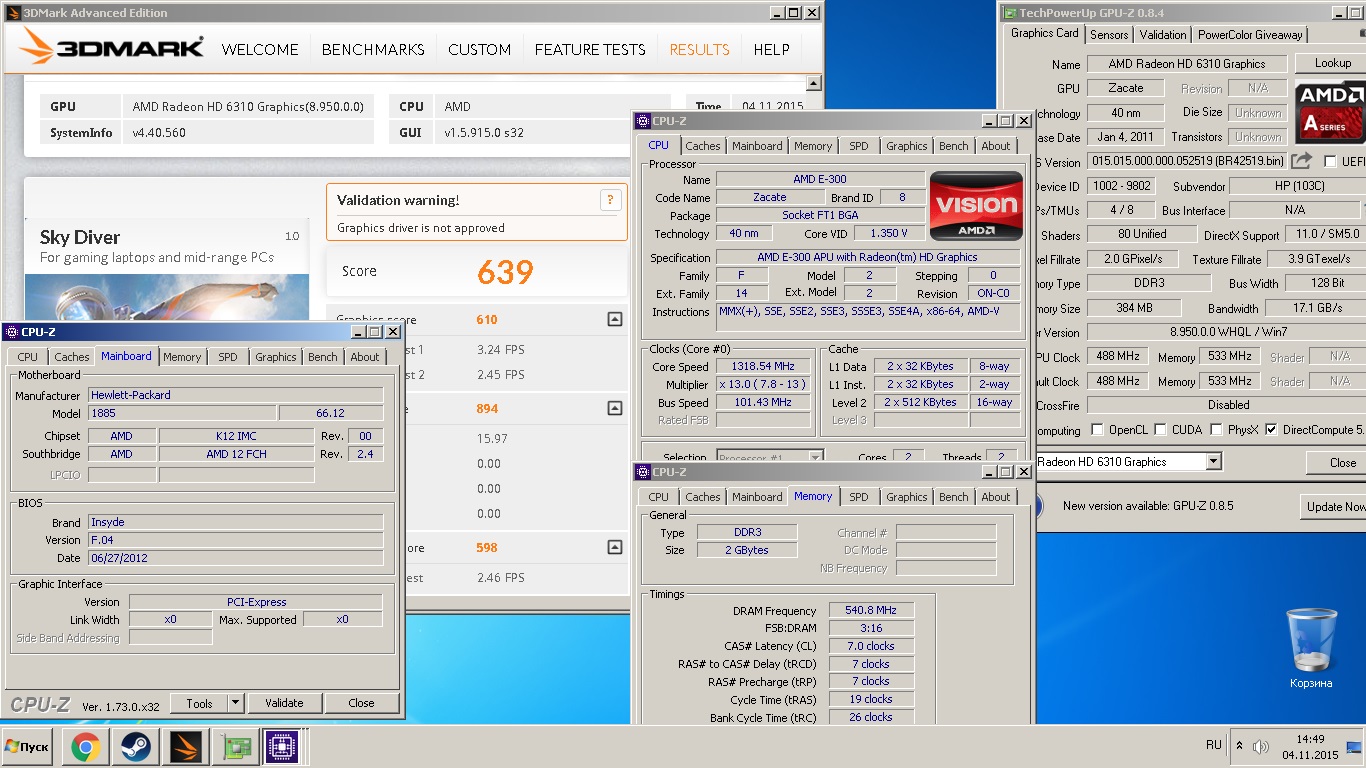The height and width of the screenshot is (768, 1366).
Task: Collapse the section scoring 598
Action: (x=614, y=547)
